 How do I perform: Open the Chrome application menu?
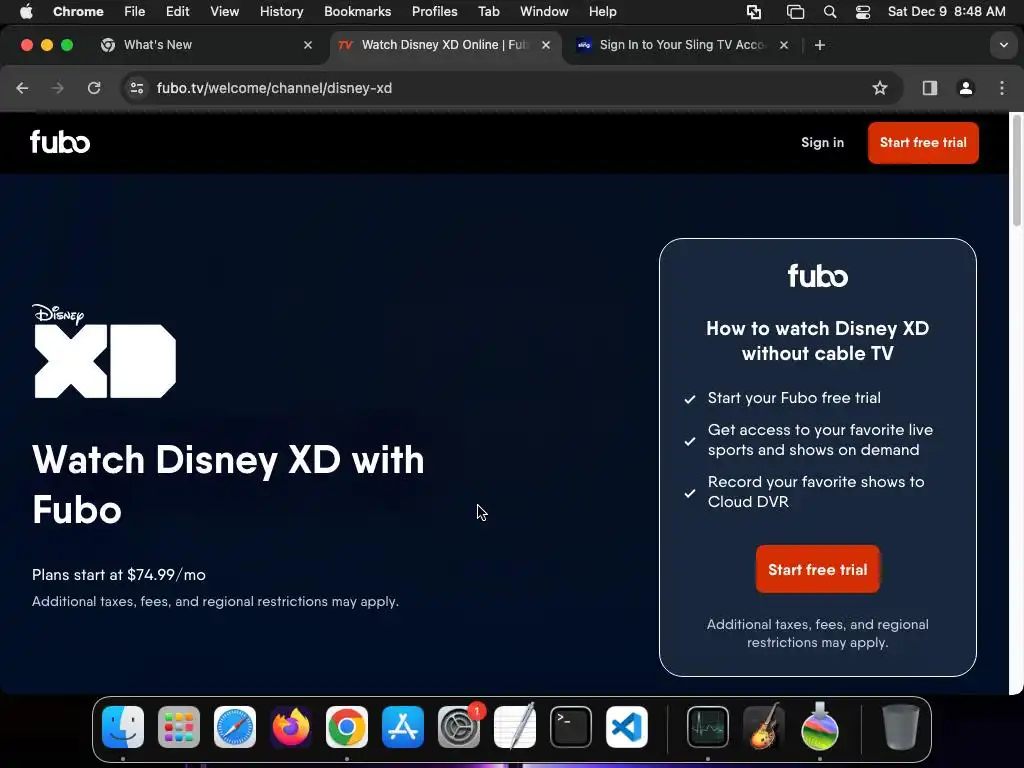click(x=78, y=11)
